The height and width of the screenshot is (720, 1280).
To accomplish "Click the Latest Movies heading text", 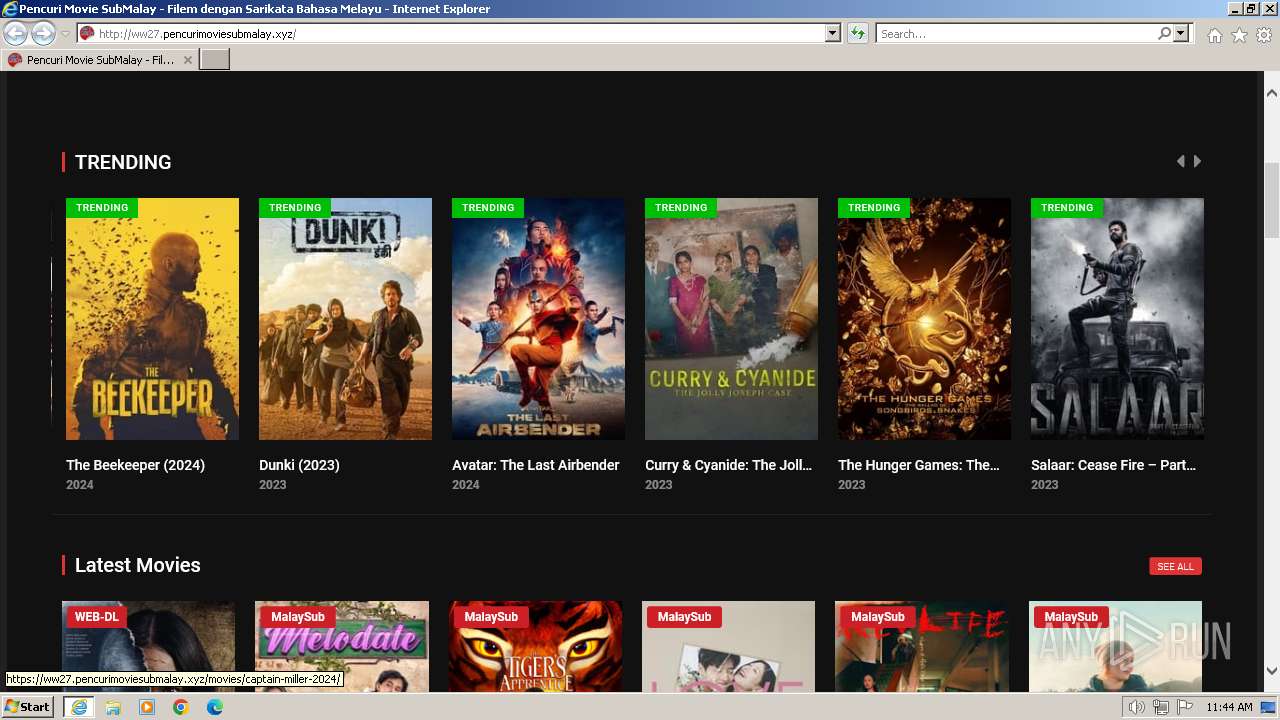I will 138,565.
